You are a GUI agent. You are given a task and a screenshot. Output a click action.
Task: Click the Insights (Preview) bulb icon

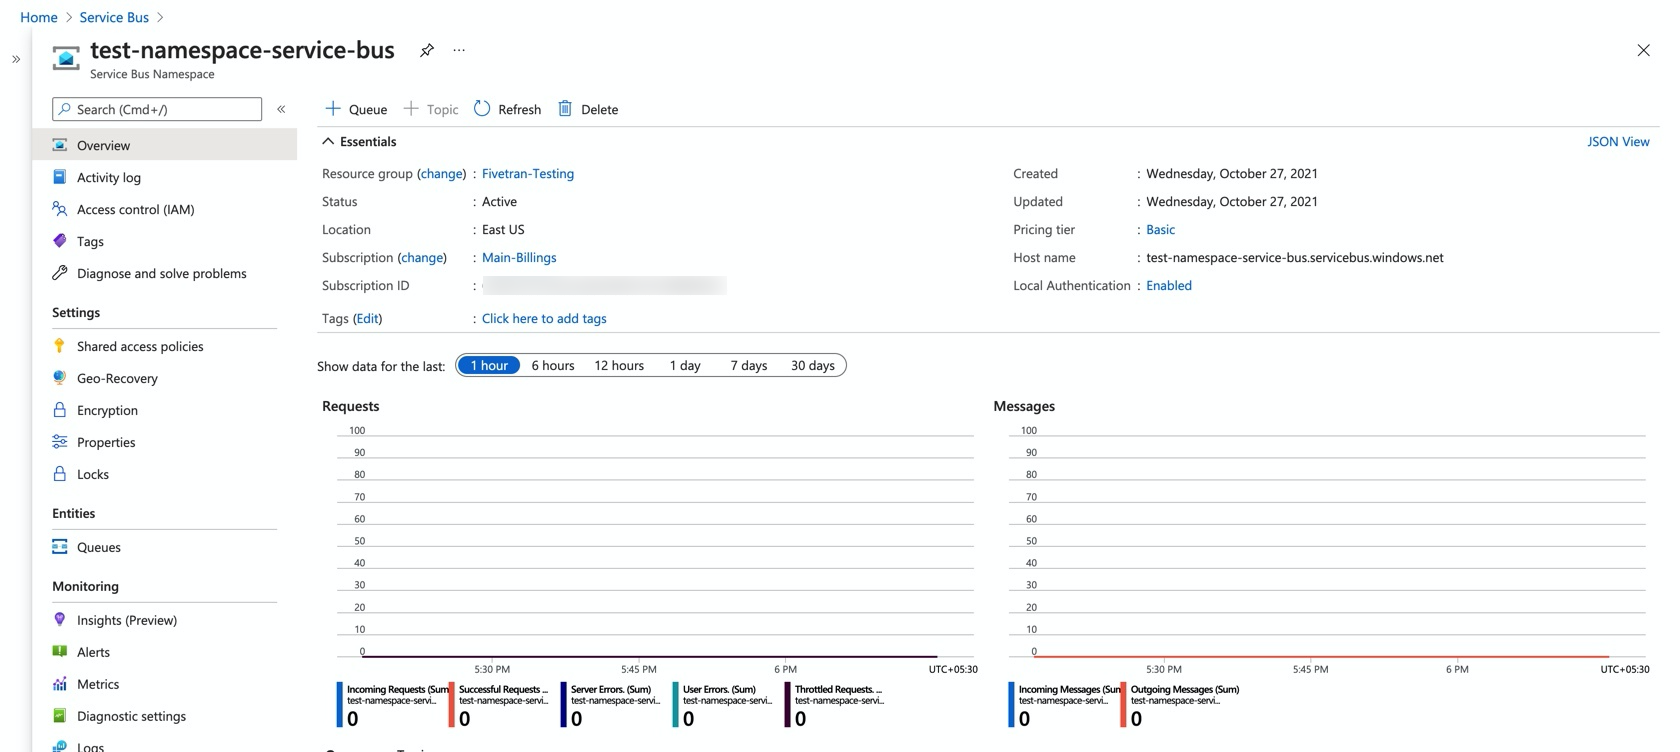tap(60, 620)
